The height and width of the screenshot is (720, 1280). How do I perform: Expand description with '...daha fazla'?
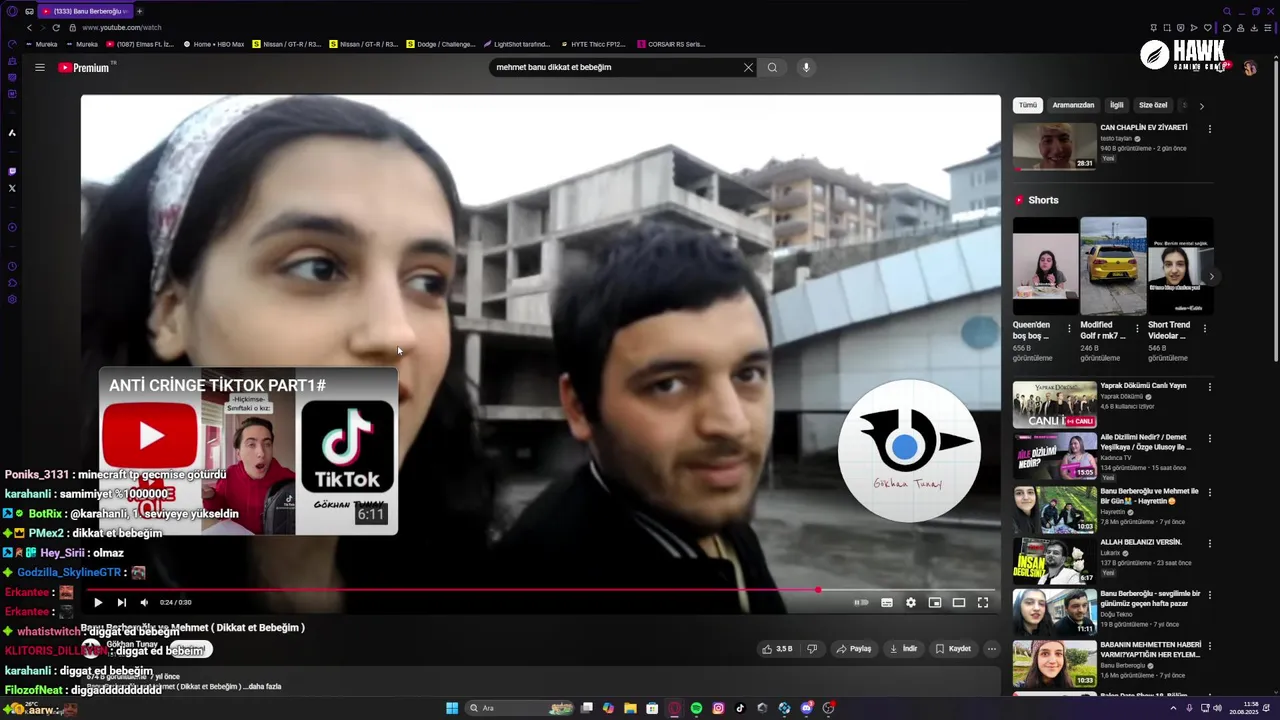(264, 687)
